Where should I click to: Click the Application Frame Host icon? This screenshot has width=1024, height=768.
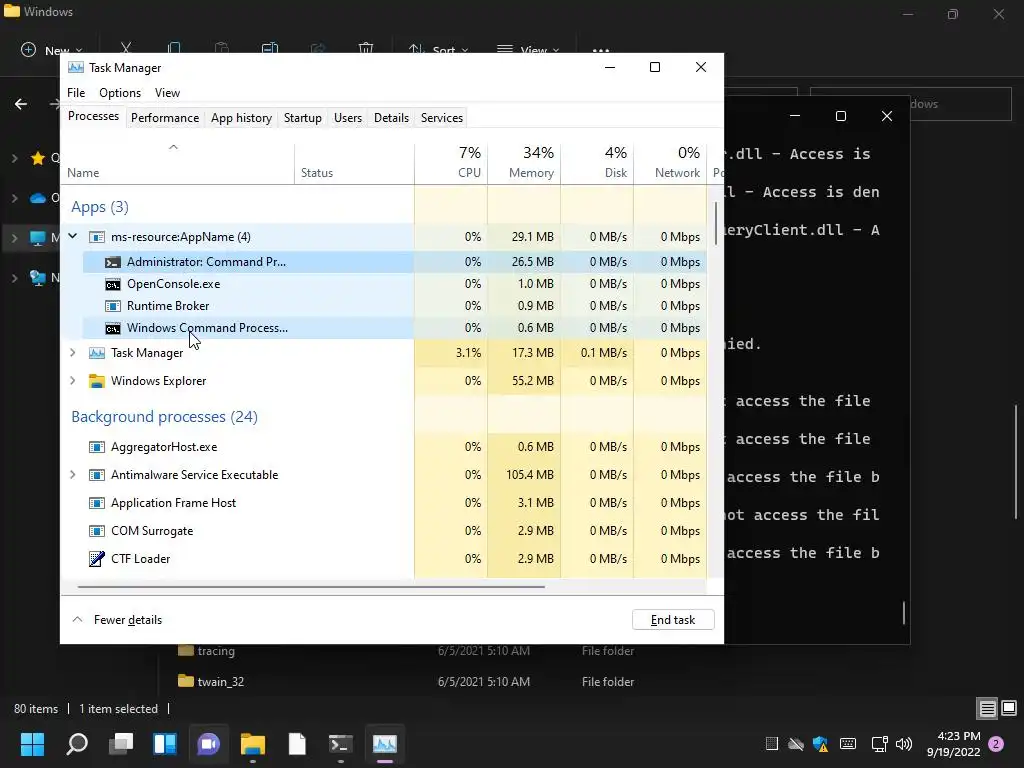[x=97, y=503]
